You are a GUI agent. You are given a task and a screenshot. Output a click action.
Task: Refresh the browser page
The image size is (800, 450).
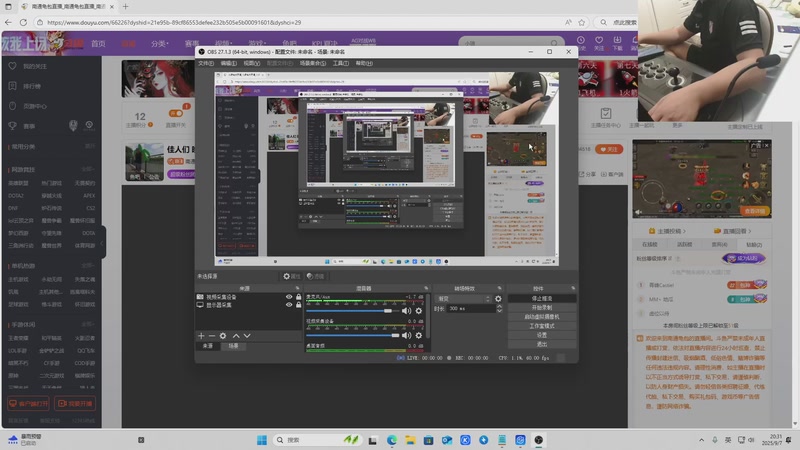tap(23, 22)
